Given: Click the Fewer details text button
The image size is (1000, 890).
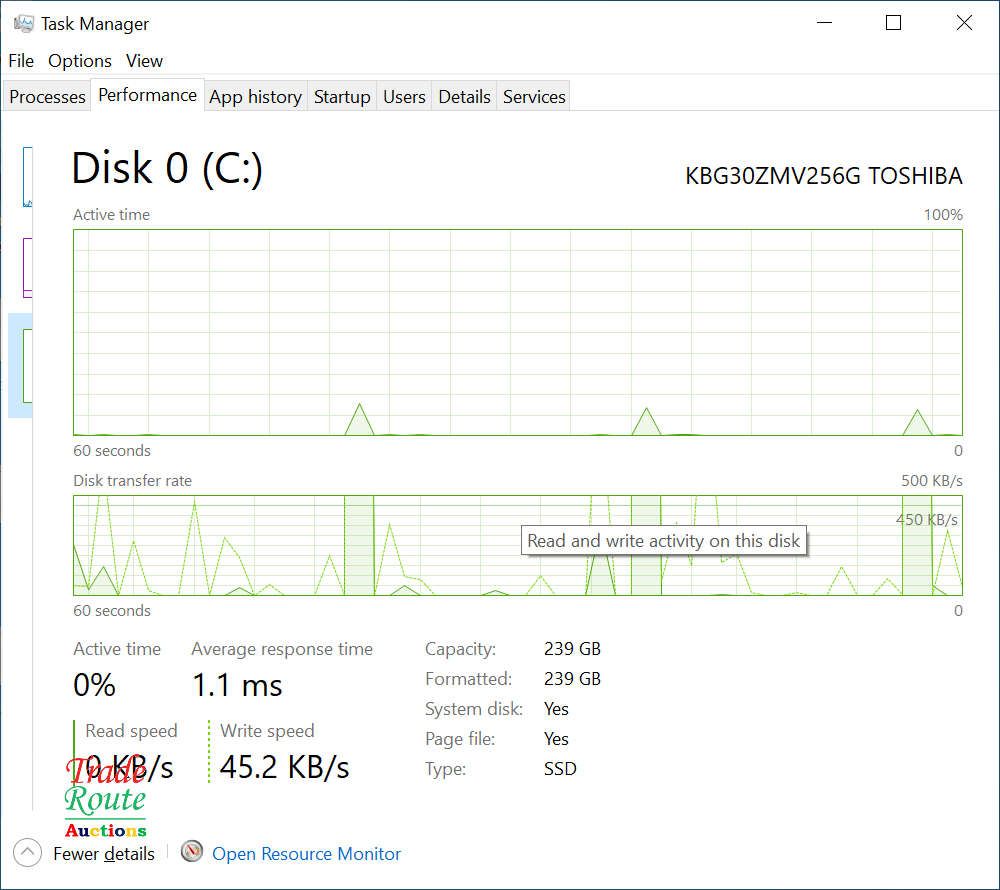Looking at the screenshot, I should point(104,854).
